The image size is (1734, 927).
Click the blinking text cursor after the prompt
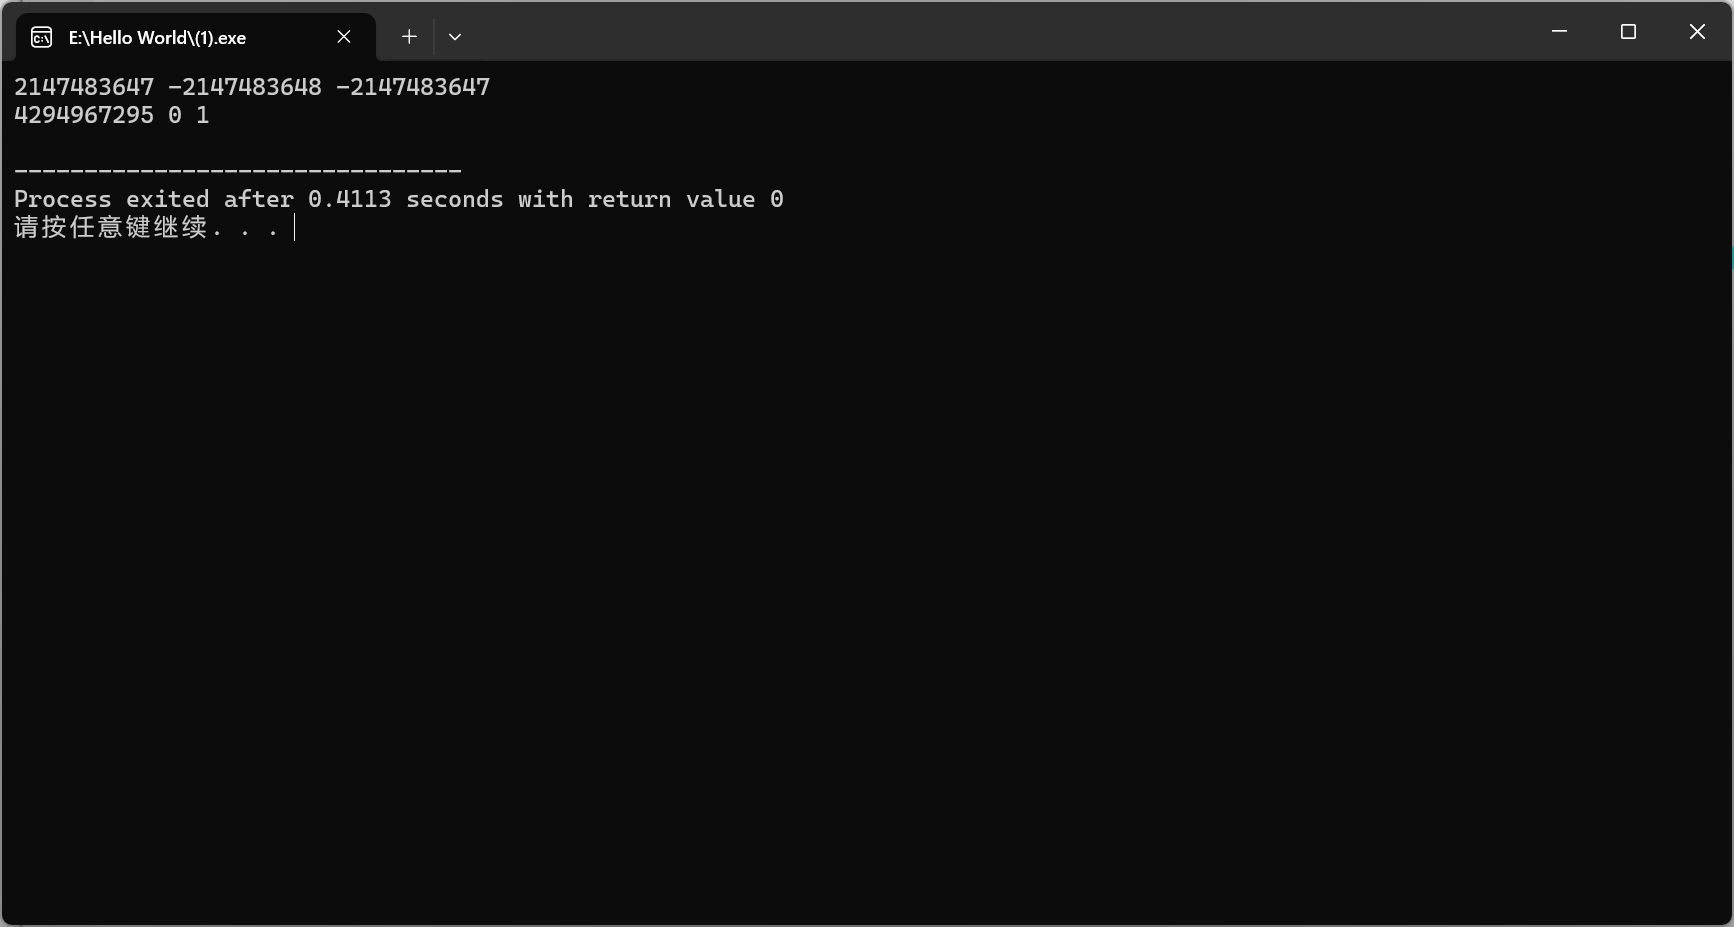(x=295, y=228)
